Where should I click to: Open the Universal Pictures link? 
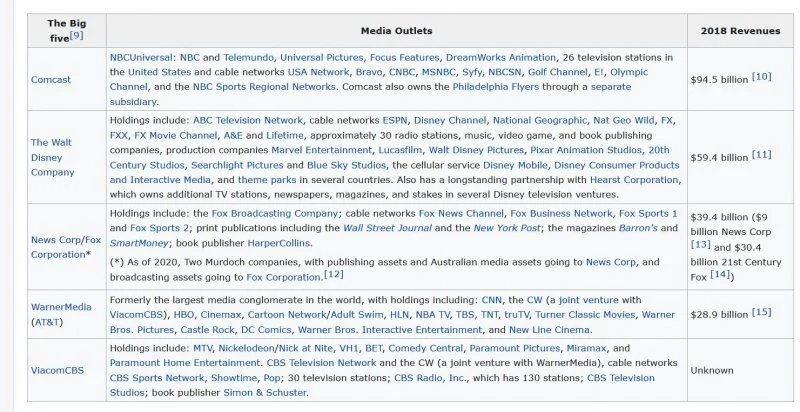(x=321, y=58)
